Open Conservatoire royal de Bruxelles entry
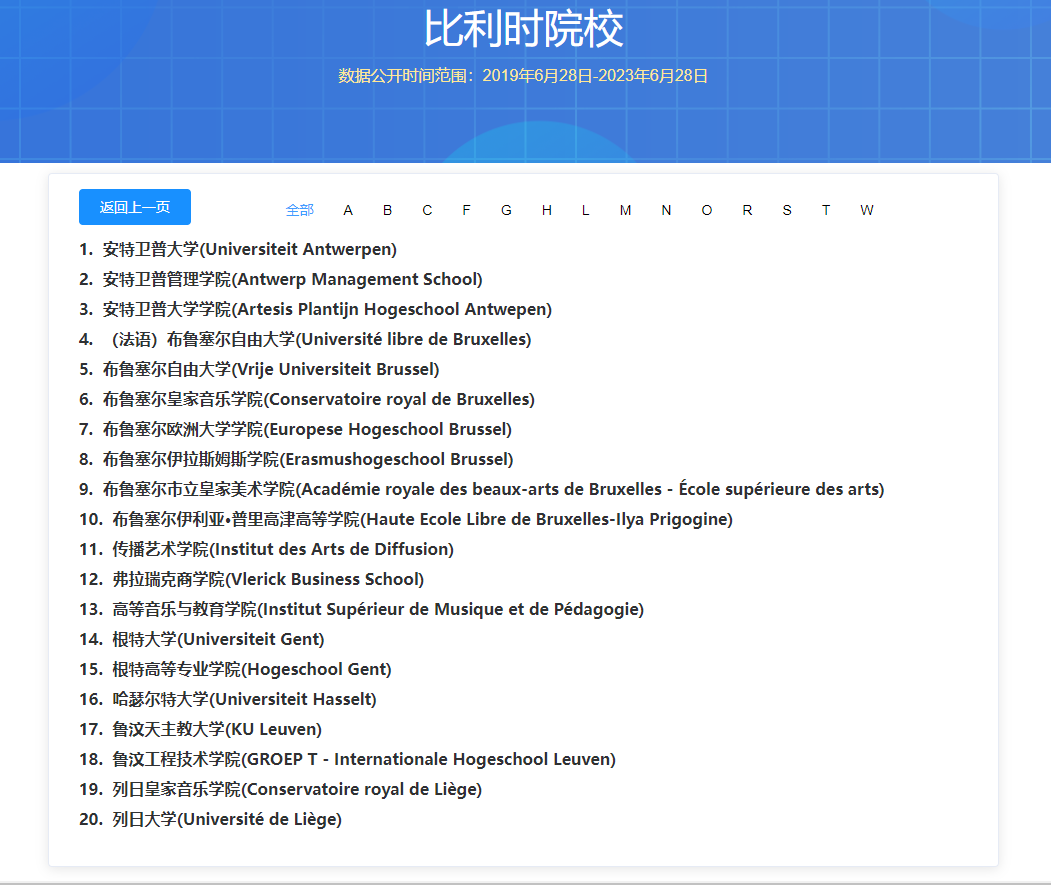Screen dimensions: 1051x885 point(307,400)
